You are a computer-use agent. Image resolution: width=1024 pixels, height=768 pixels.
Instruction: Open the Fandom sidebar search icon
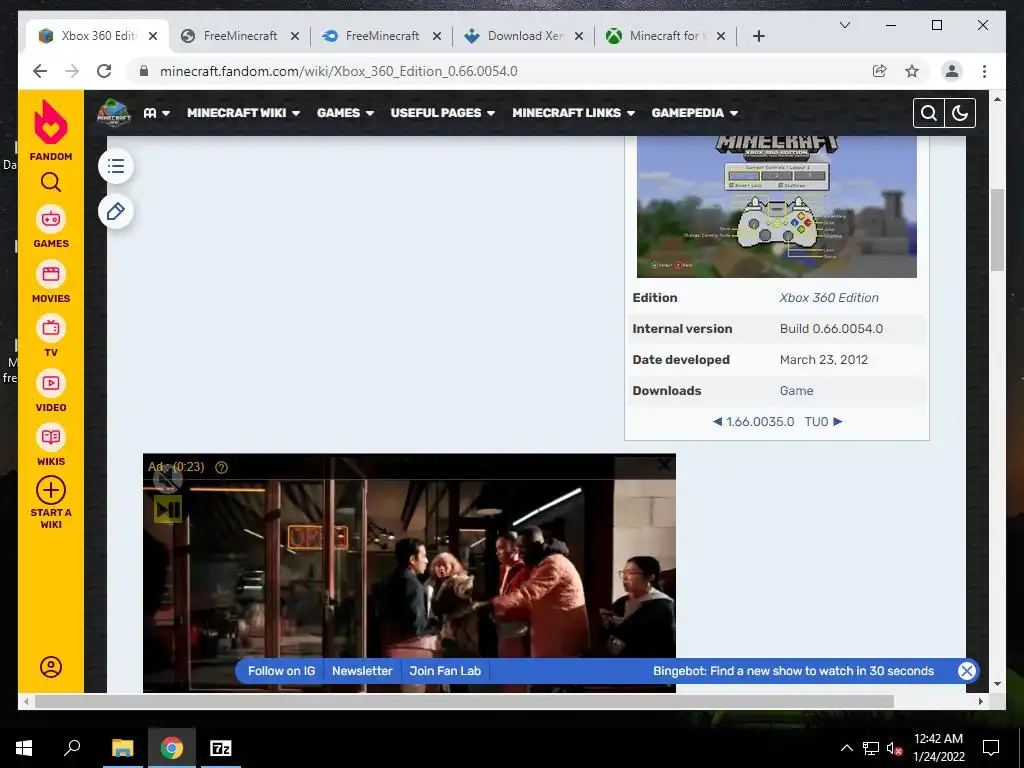51,182
